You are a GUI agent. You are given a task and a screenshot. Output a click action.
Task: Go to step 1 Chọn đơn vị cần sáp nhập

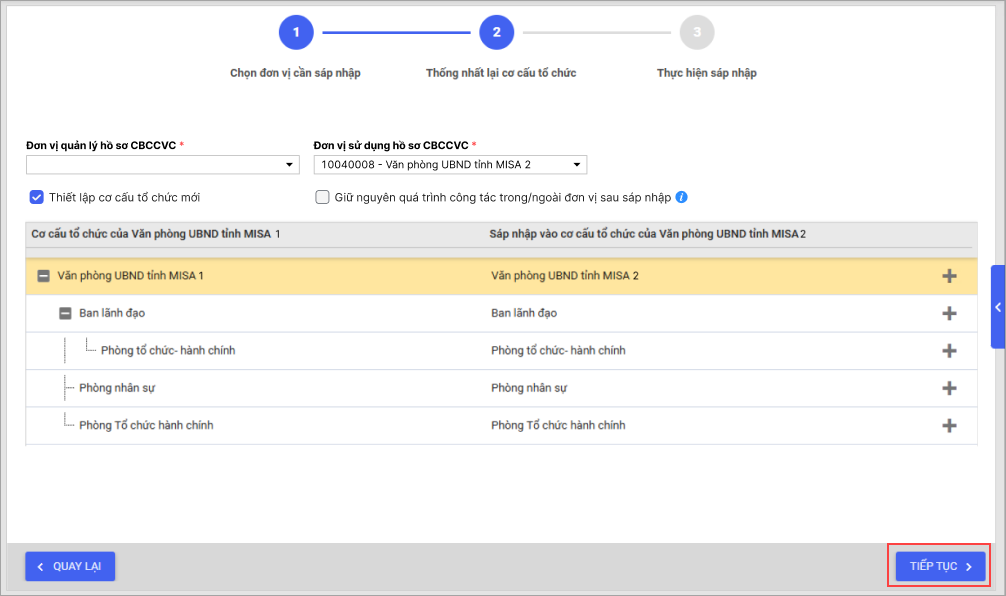[x=296, y=33]
